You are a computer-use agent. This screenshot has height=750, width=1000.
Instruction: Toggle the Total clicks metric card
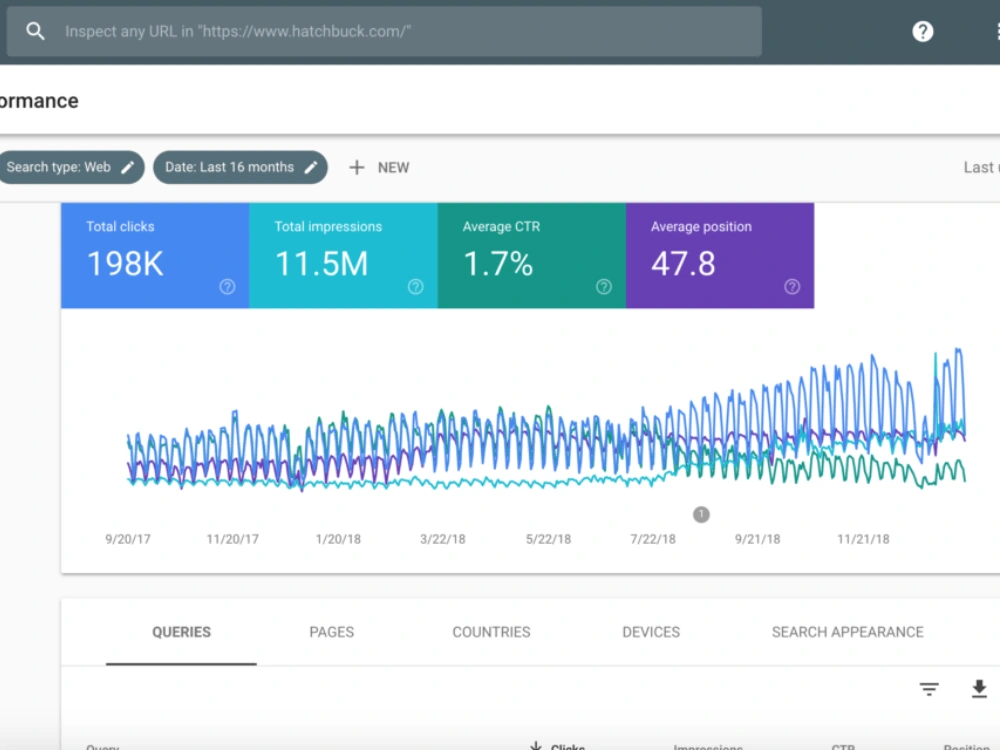point(155,256)
